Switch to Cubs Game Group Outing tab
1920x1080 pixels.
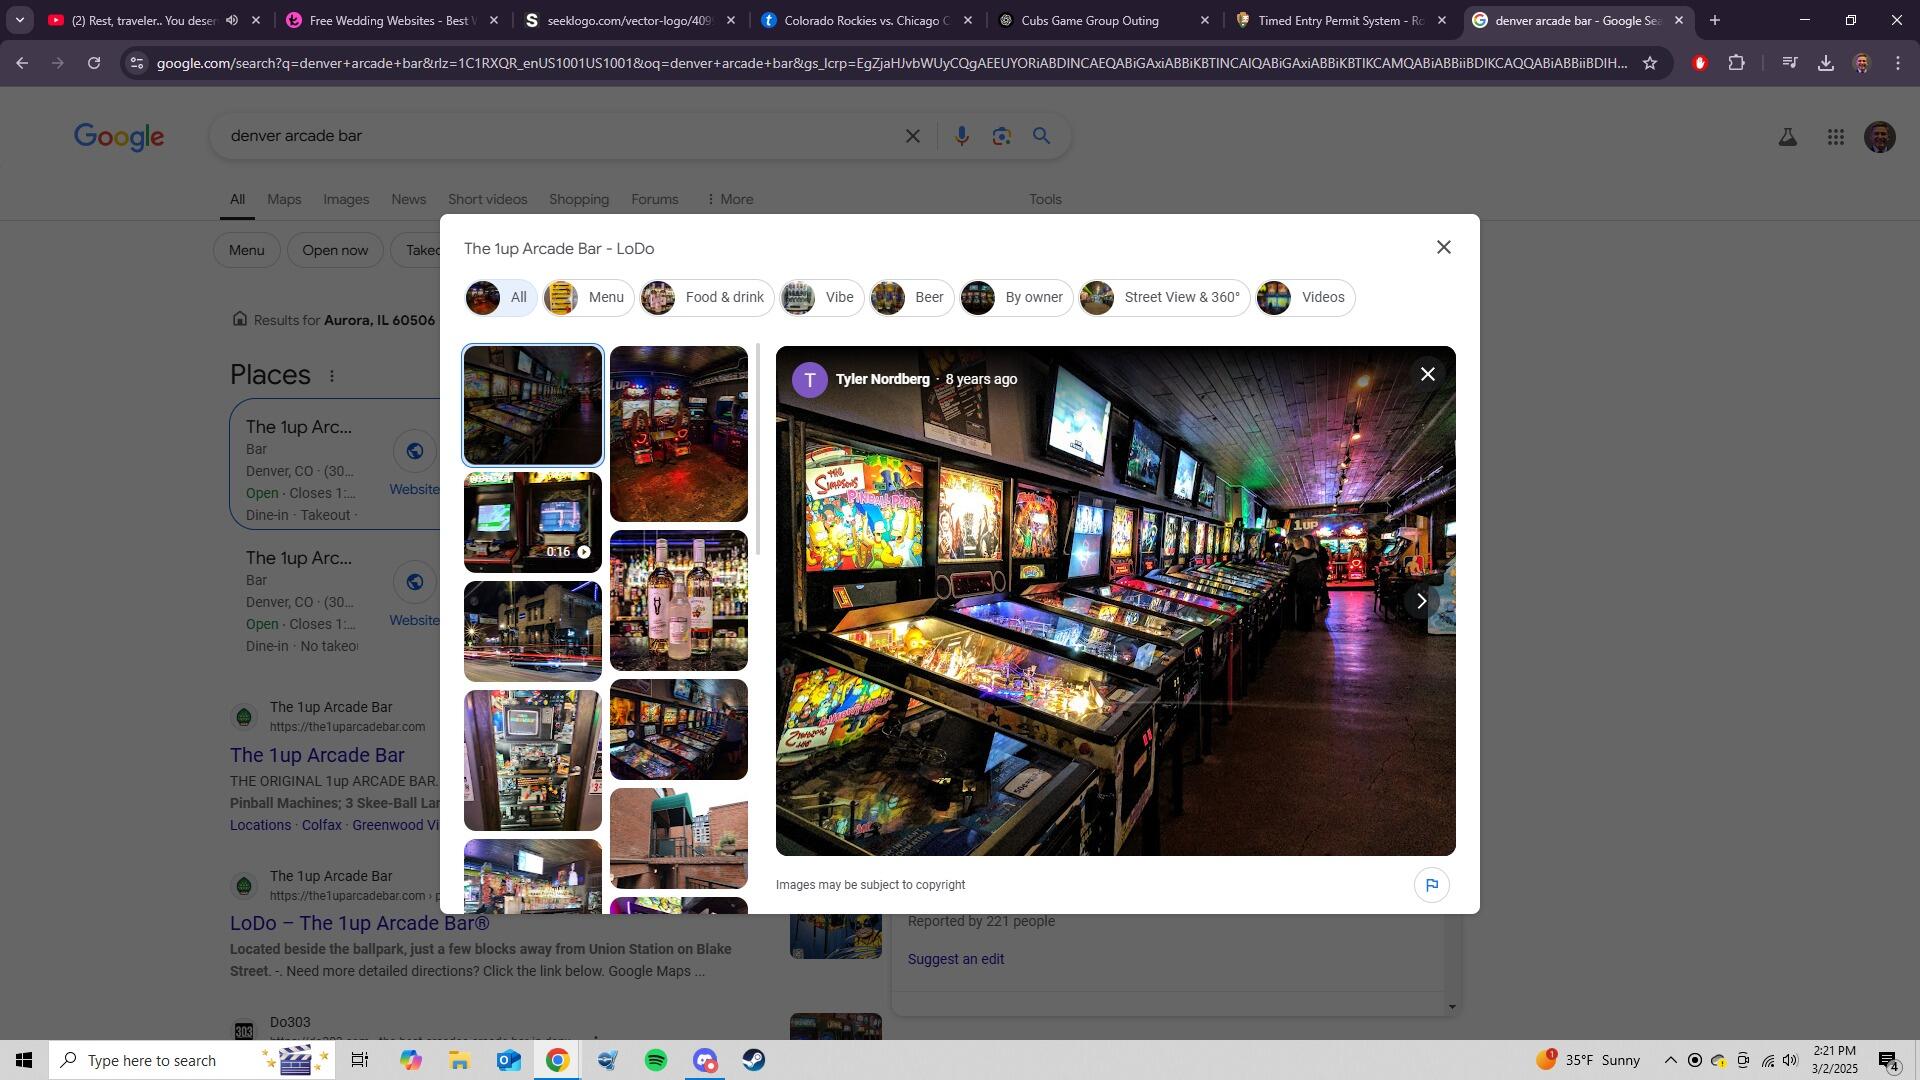click(1104, 20)
